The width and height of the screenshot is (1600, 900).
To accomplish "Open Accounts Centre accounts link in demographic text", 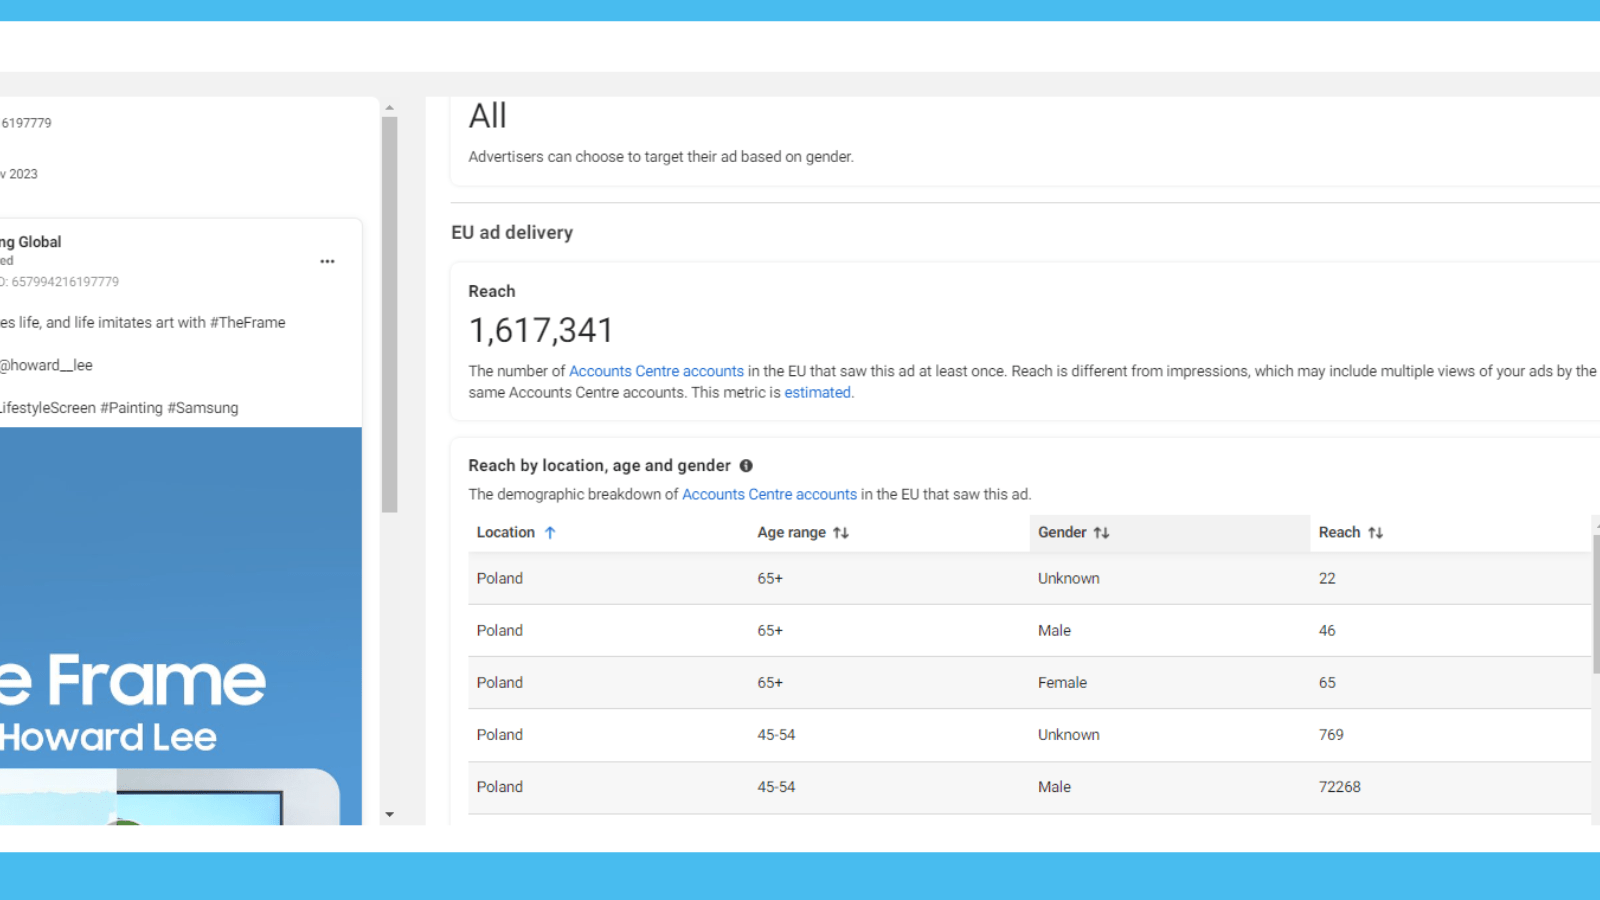I will [768, 494].
